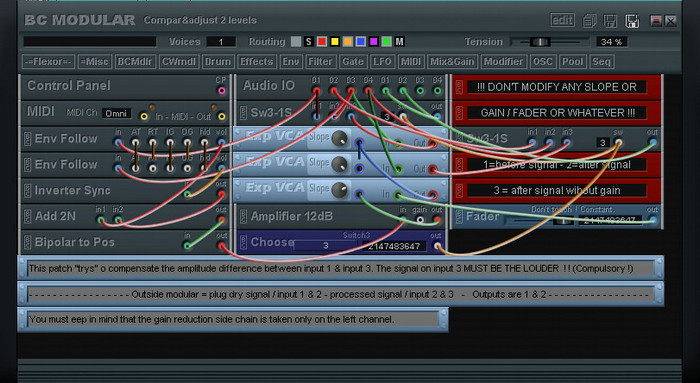Open the Drum module menu
The width and height of the screenshot is (700, 383).
(217, 62)
